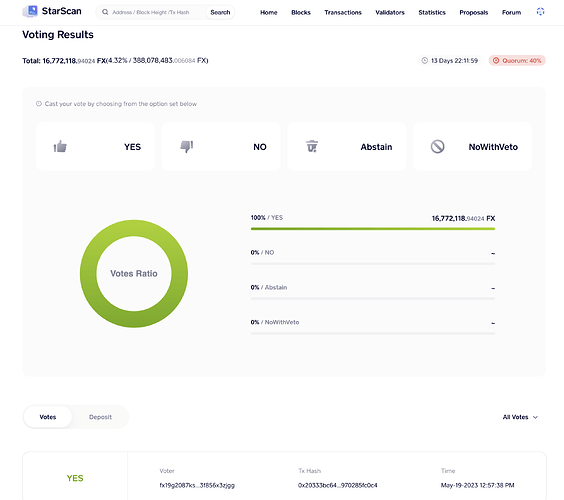Viewport: 564px width, 500px height.
Task: Click the StarScan logo icon
Action: coord(30,11)
